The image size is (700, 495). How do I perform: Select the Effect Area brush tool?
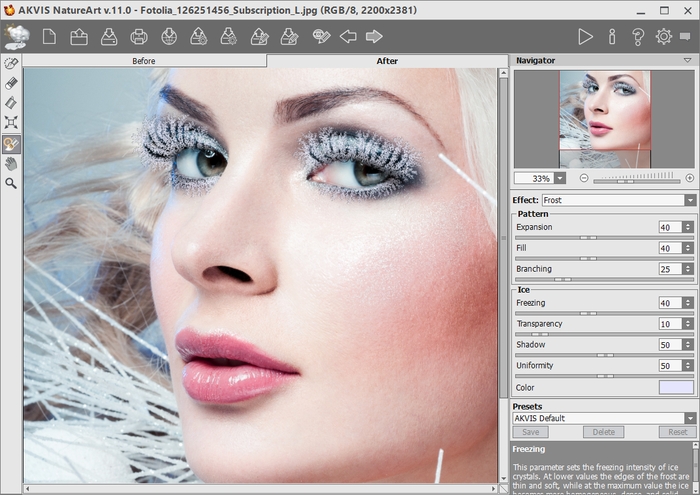pos(11,63)
